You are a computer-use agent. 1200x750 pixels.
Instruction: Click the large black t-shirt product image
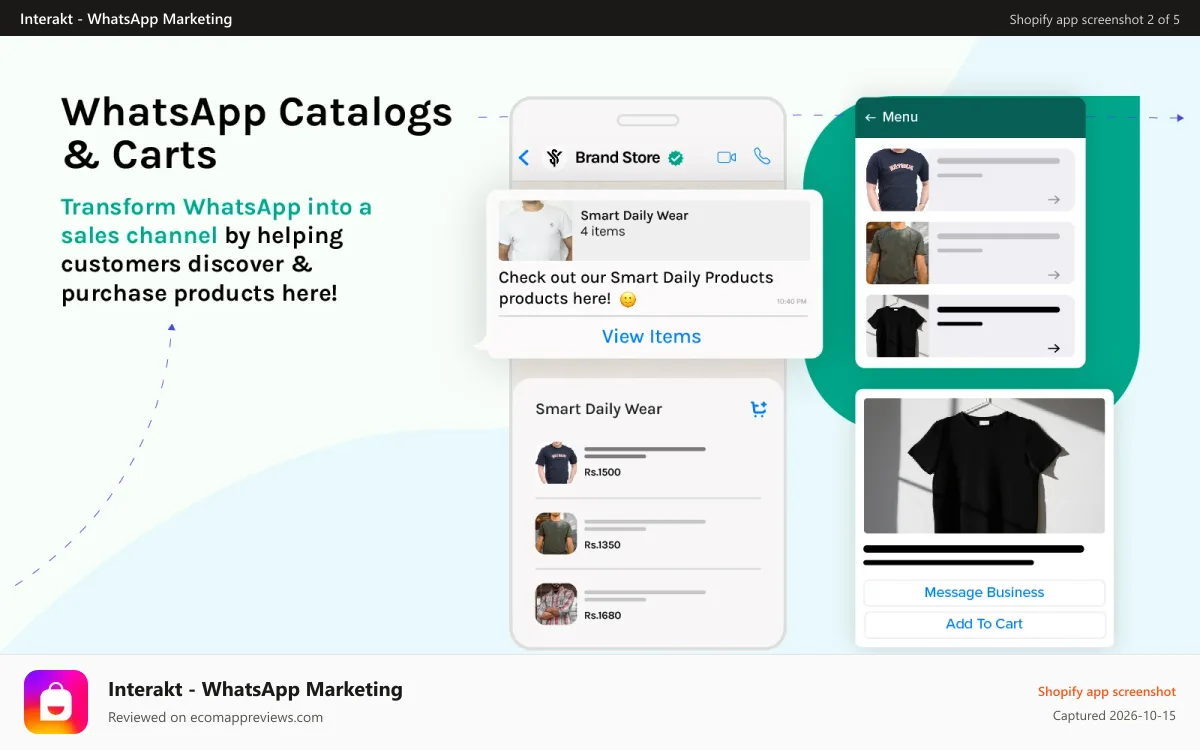click(984, 466)
